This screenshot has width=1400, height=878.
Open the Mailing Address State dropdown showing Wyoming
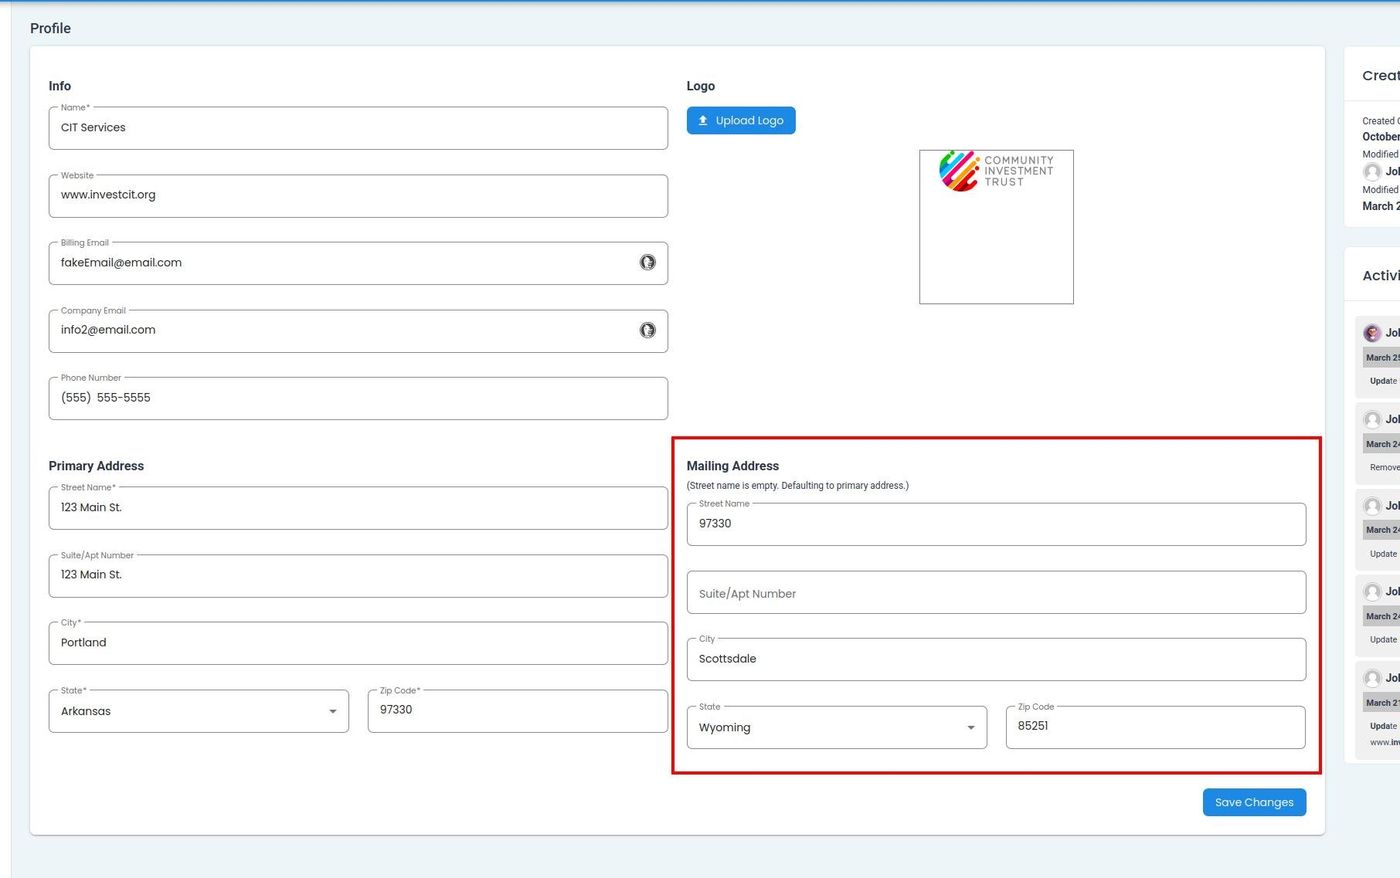click(836, 727)
